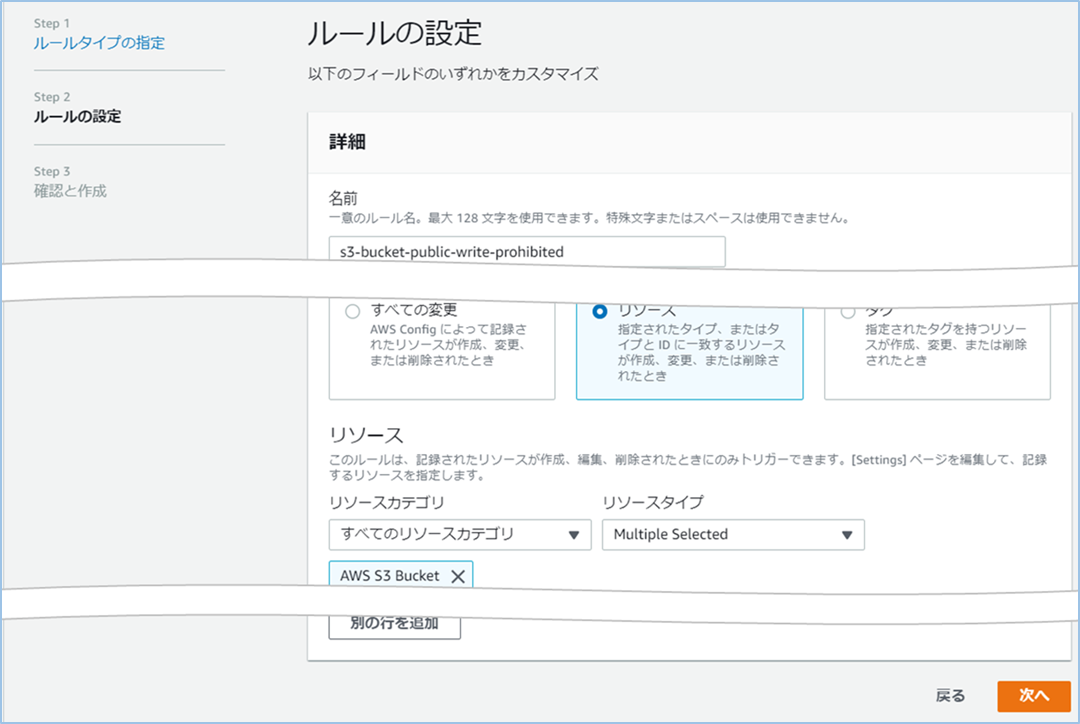Screen dimensions: 1080x724
Task: Click the arrow on リソースカテゴリ dropdown
Action: click(574, 535)
